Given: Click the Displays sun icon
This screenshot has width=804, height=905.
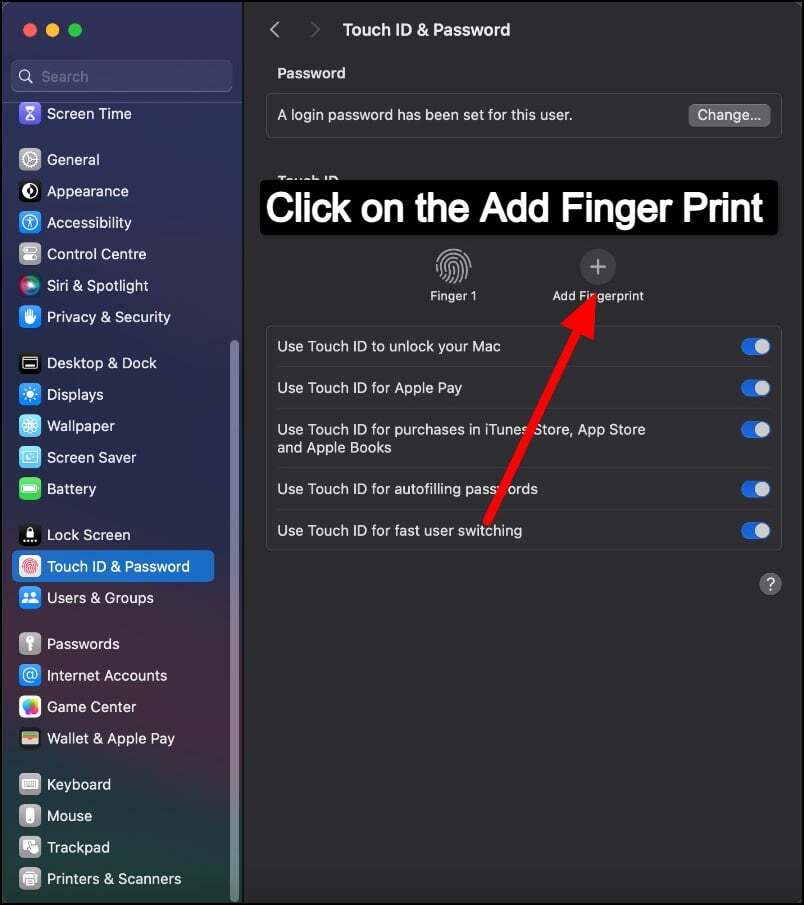Looking at the screenshot, I should 30,394.
